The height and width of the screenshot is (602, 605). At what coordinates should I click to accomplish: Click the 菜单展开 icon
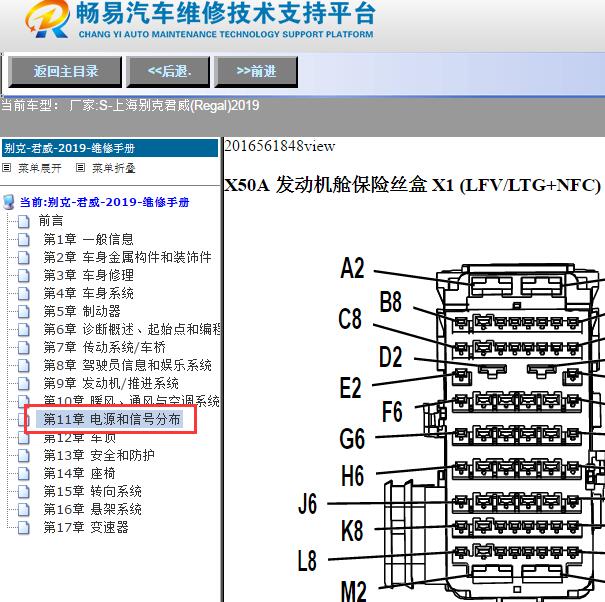7,167
